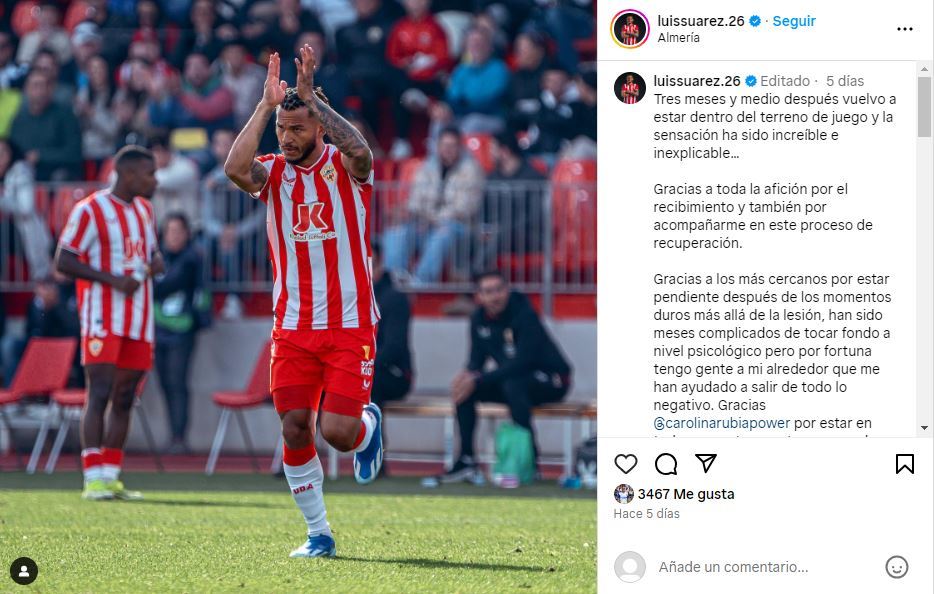This screenshot has height=594, width=934.
Task: Click caption scrollbar thumb
Action: [924, 107]
